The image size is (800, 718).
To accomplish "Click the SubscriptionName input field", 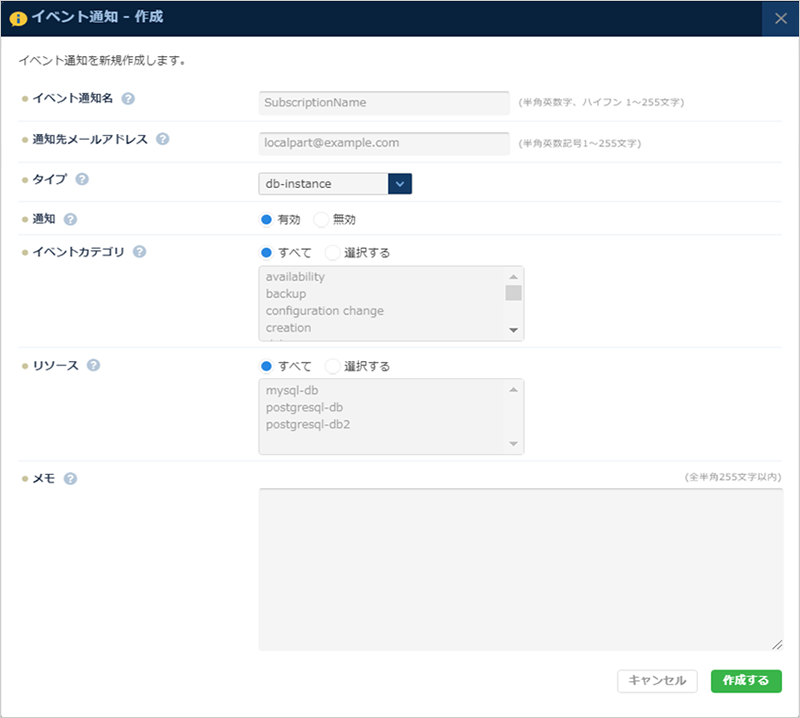I will point(384,102).
